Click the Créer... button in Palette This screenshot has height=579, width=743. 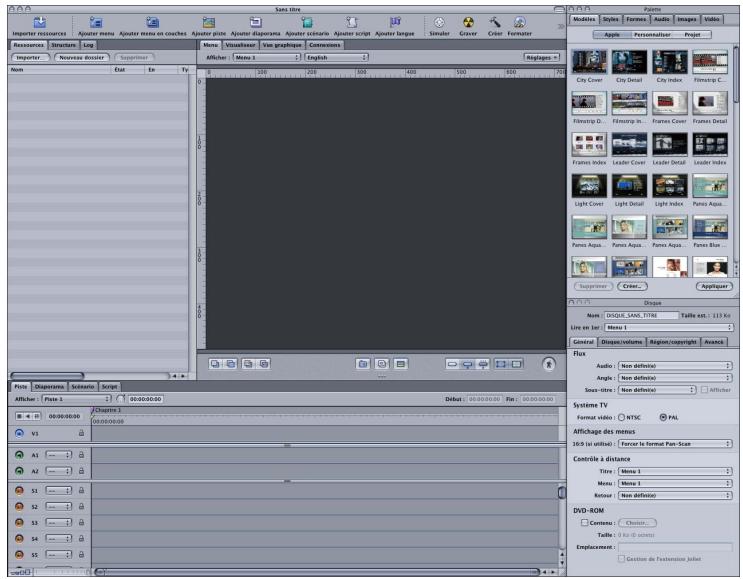(x=632, y=286)
